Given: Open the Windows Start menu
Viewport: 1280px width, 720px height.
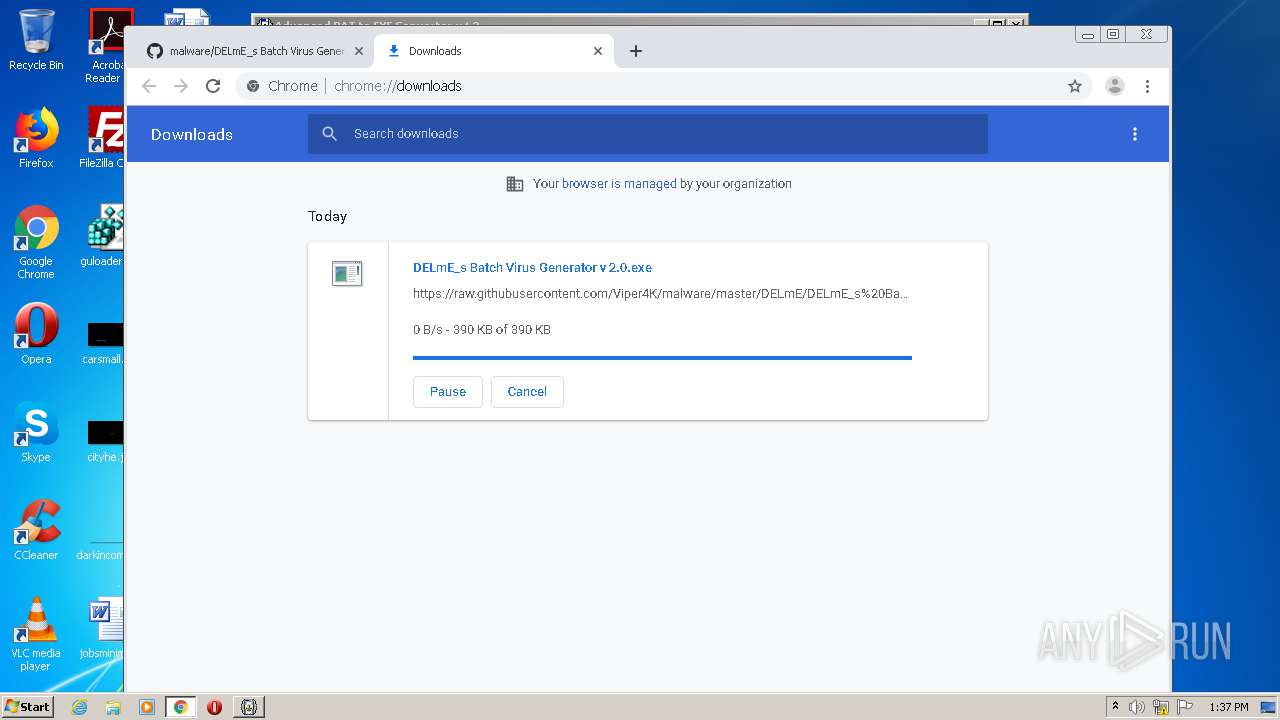Looking at the screenshot, I should click(x=27, y=707).
